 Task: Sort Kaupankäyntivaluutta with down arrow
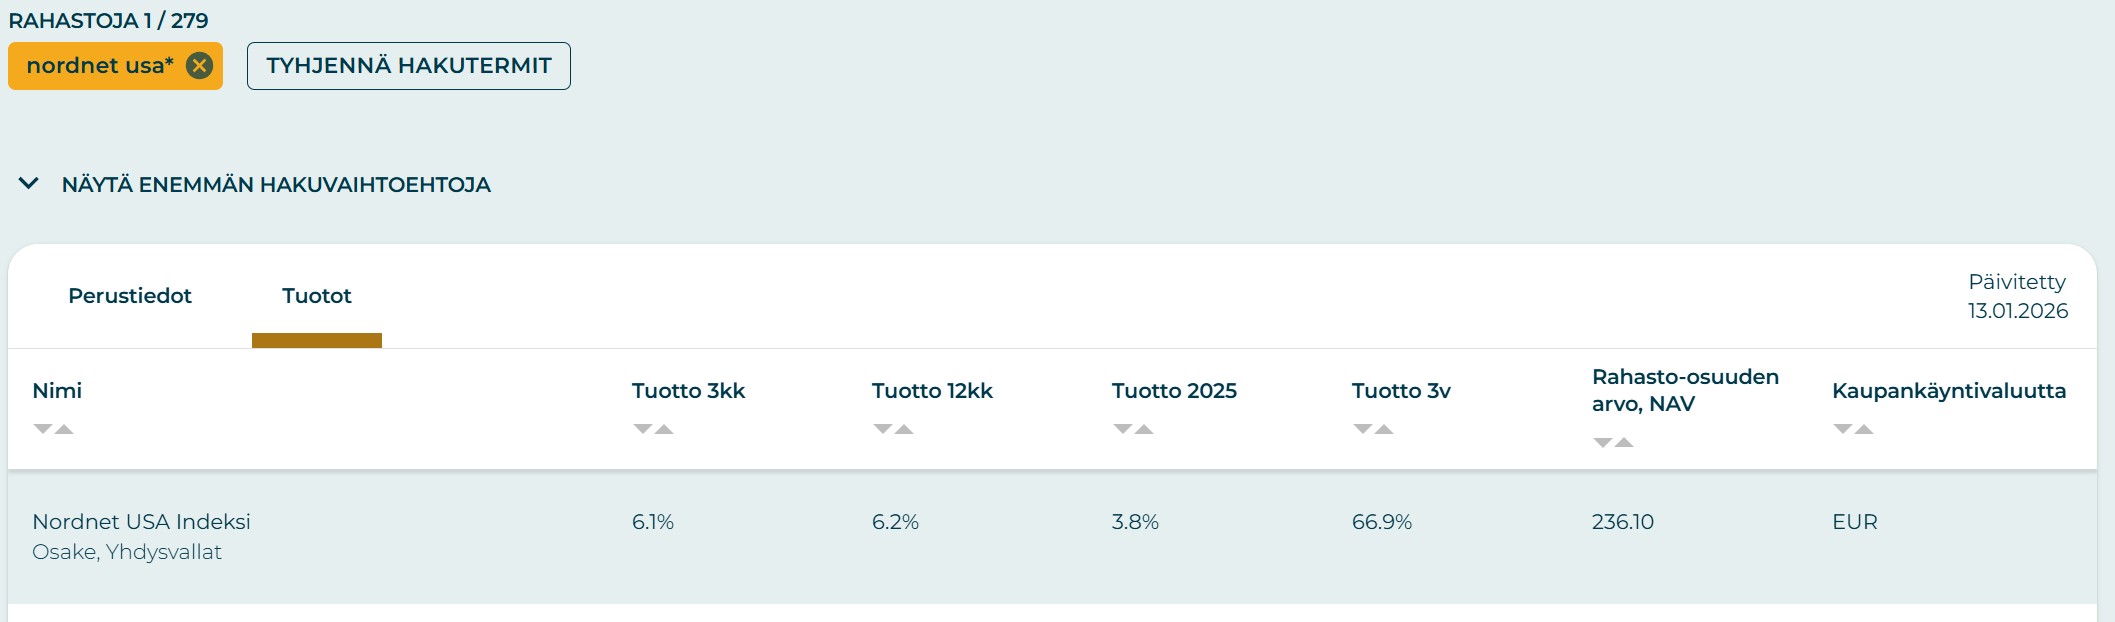(x=1842, y=429)
